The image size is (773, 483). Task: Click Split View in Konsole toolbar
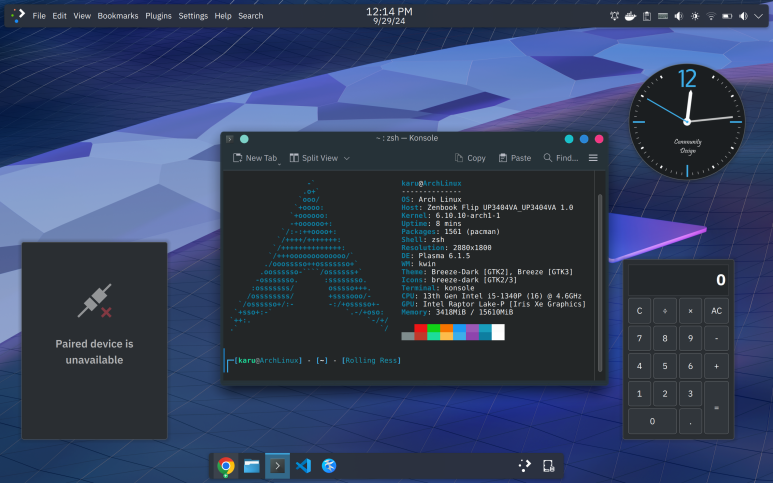[x=314, y=158]
